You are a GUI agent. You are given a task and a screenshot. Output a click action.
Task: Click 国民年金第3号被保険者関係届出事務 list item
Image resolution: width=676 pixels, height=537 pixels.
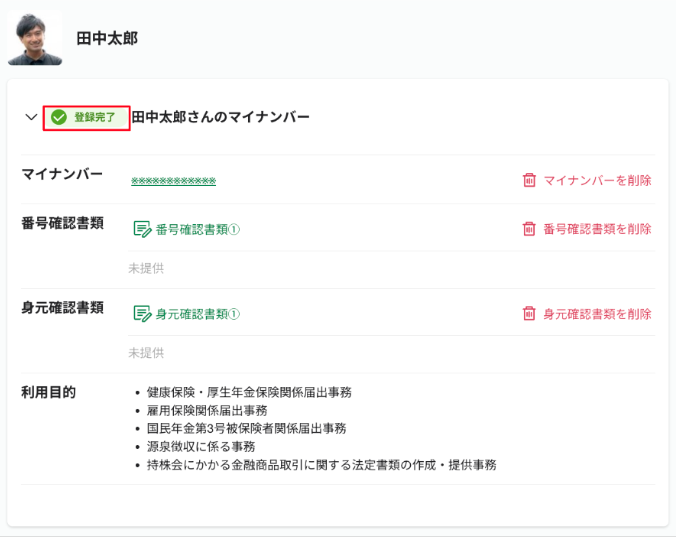tap(247, 428)
